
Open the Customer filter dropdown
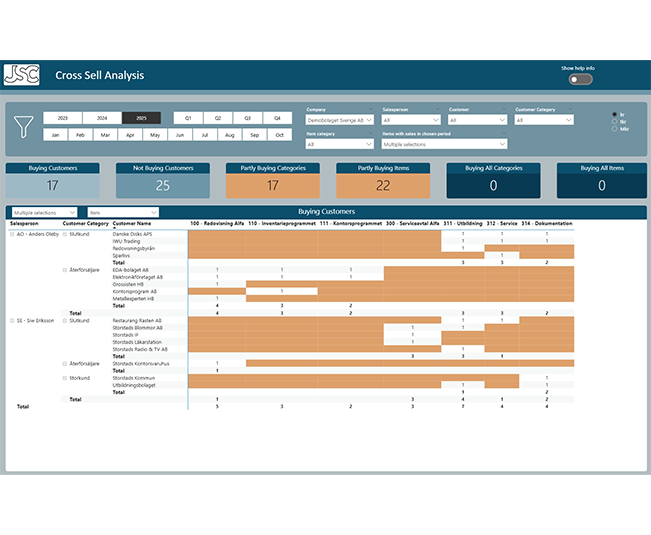click(x=477, y=120)
